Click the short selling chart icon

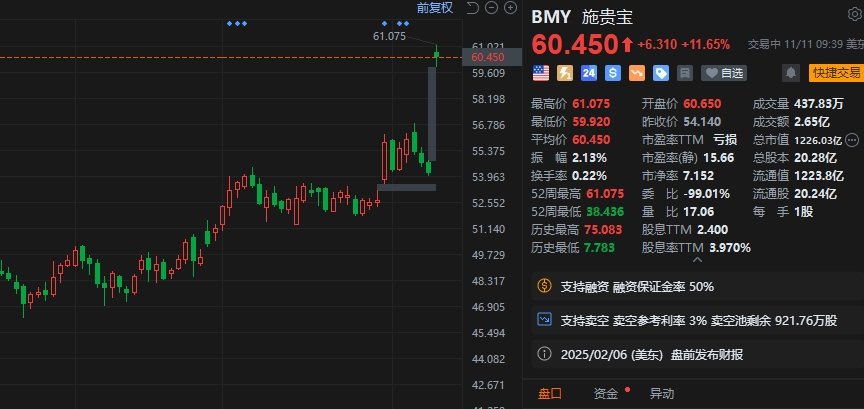point(544,319)
